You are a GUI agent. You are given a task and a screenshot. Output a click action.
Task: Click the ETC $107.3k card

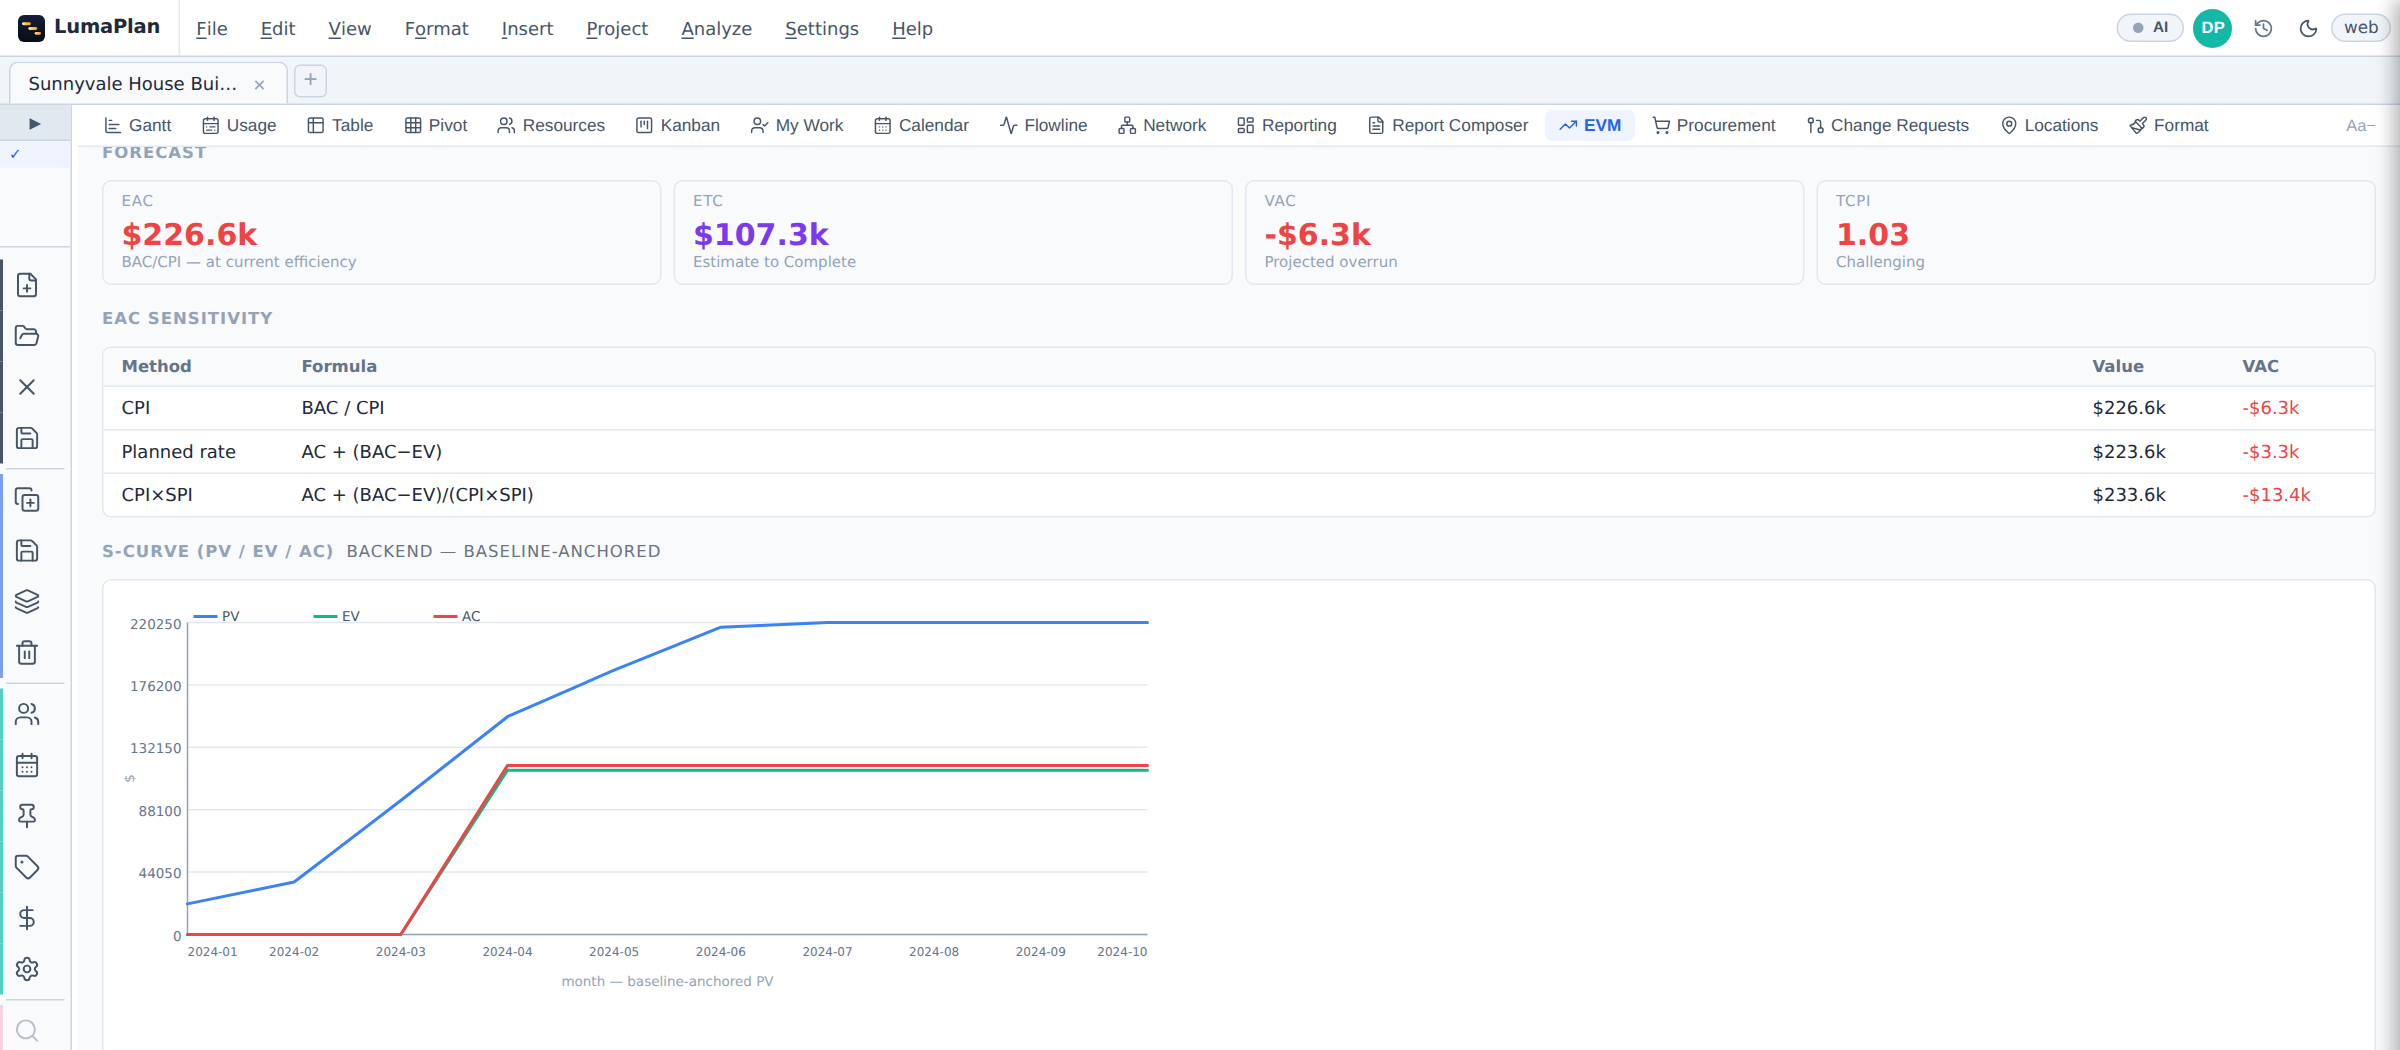click(952, 232)
